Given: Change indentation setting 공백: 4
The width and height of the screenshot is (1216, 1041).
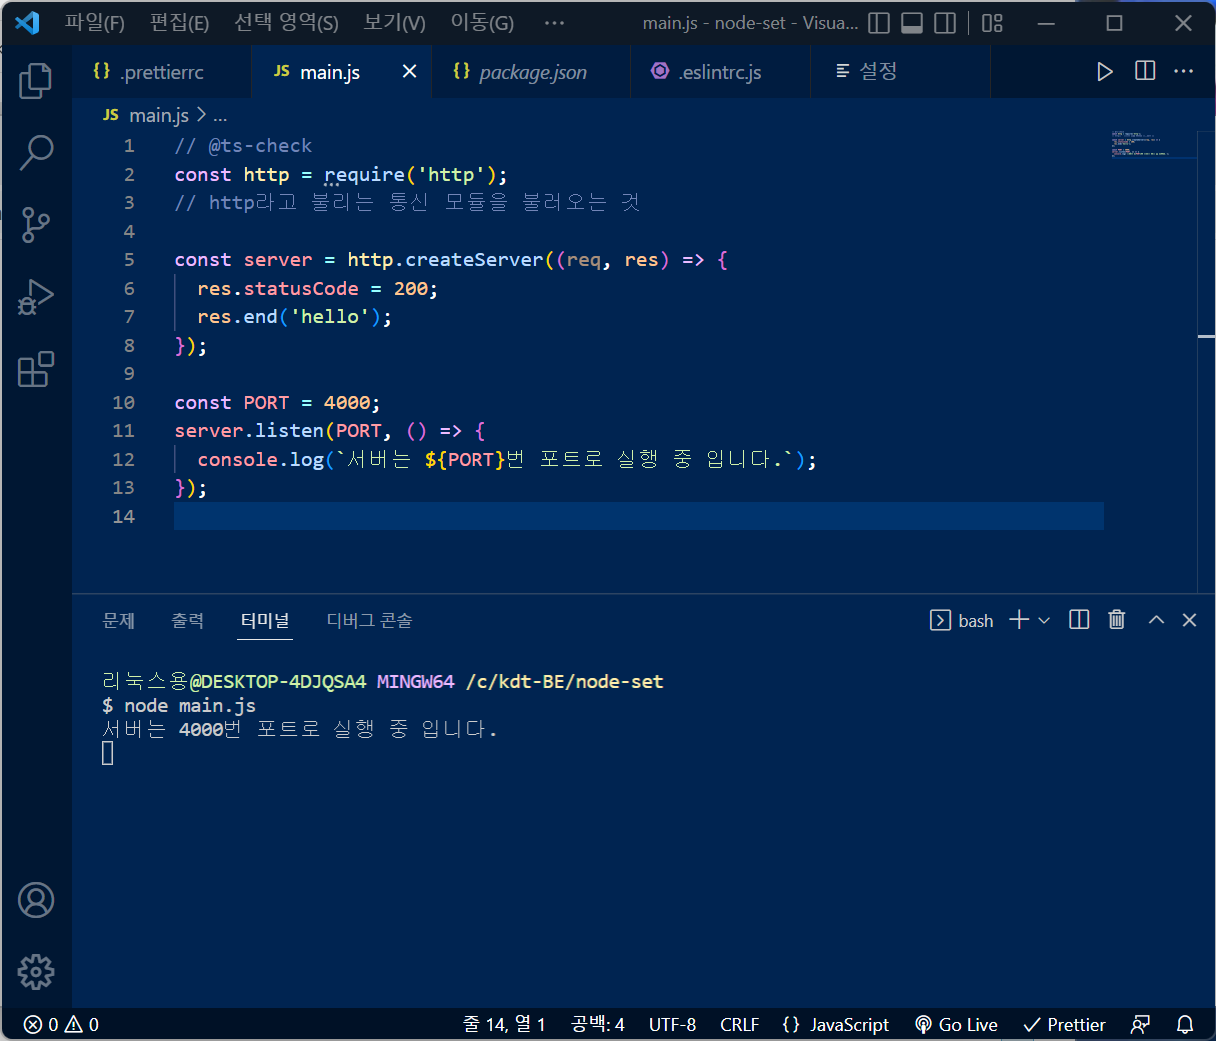Looking at the screenshot, I should [x=597, y=1024].
